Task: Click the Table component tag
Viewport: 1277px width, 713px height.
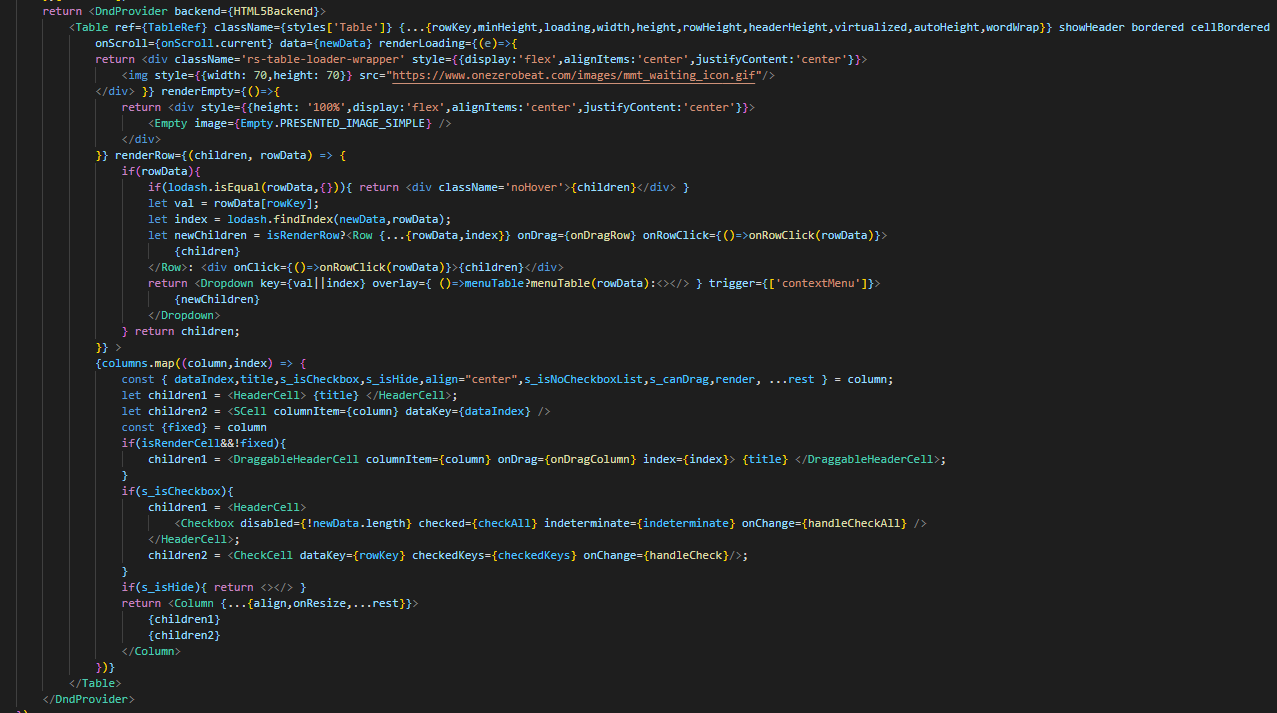Action: click(x=91, y=26)
